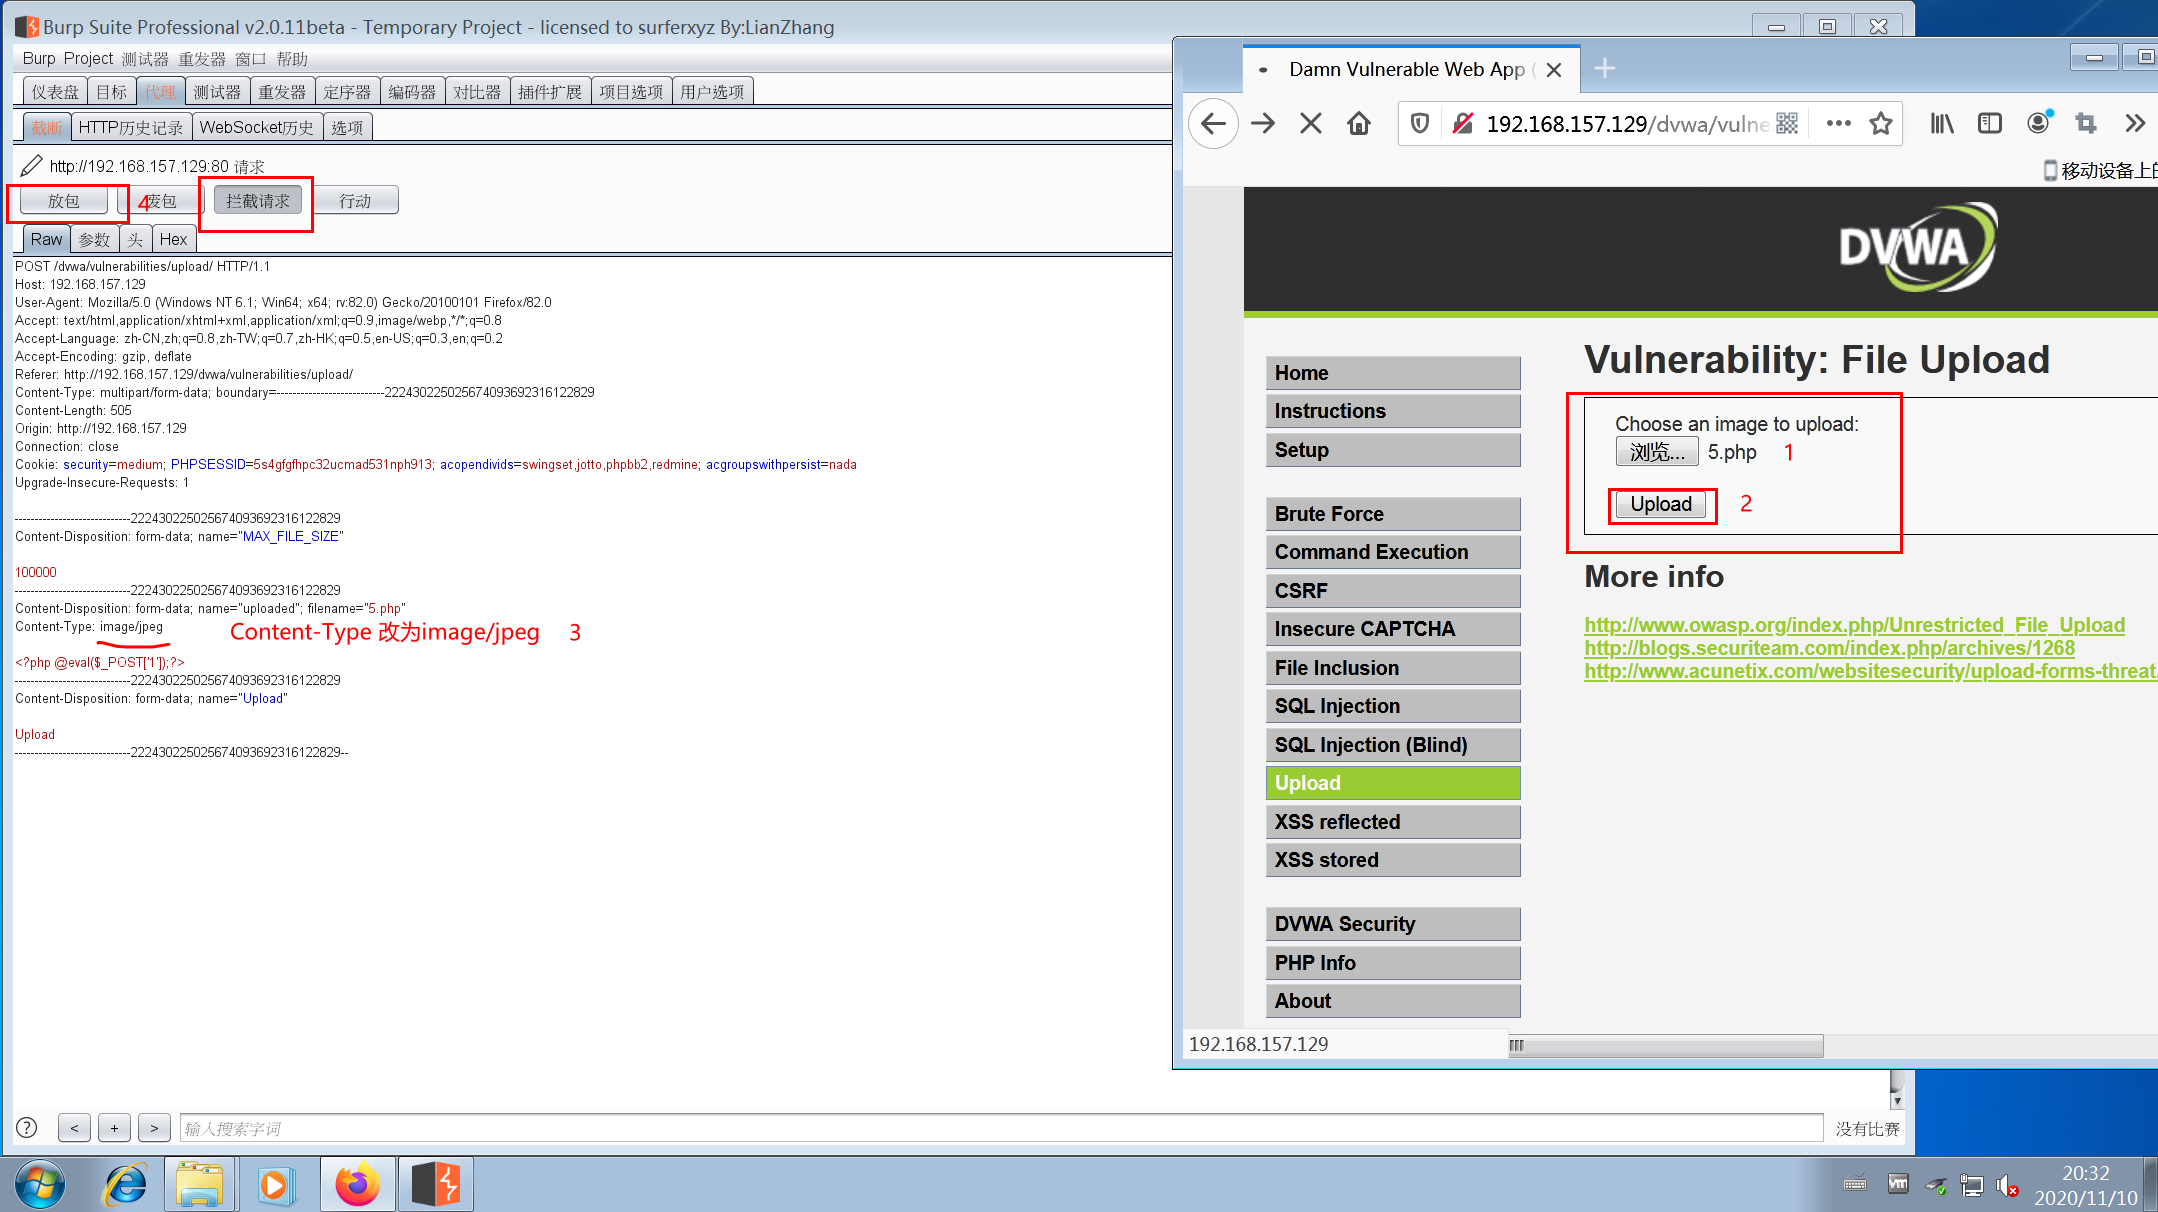Open Firefox from Windows taskbar
Image resolution: width=2158 pixels, height=1212 pixels.
(357, 1185)
